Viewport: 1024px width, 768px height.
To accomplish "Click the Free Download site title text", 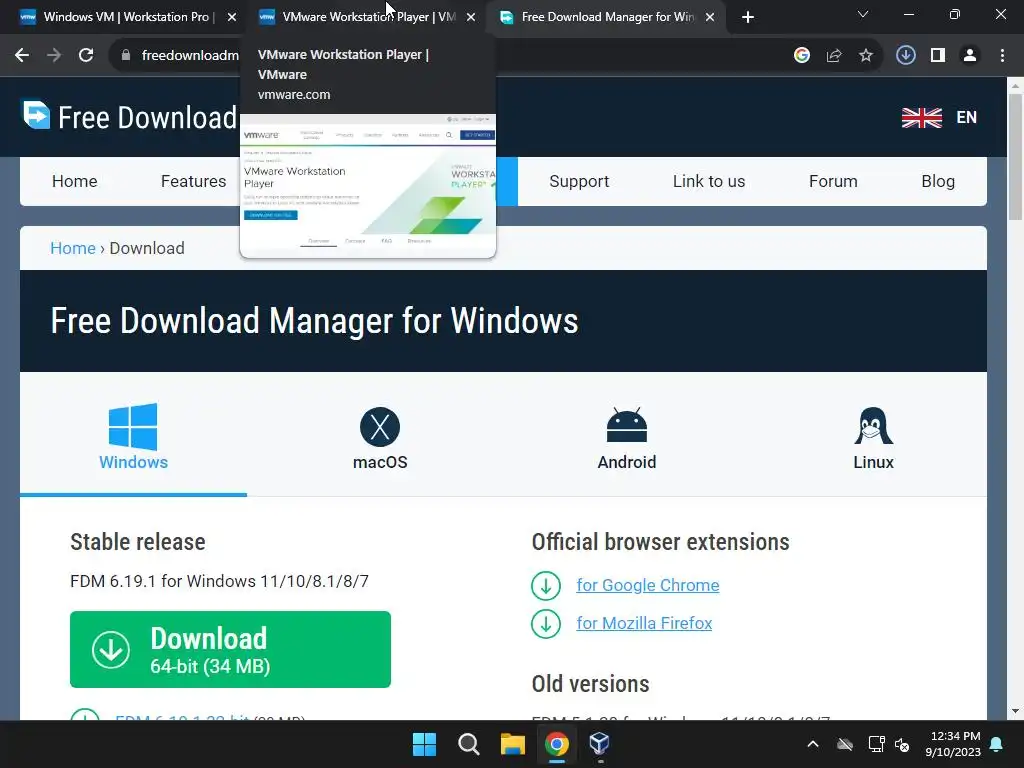I will coord(148,118).
